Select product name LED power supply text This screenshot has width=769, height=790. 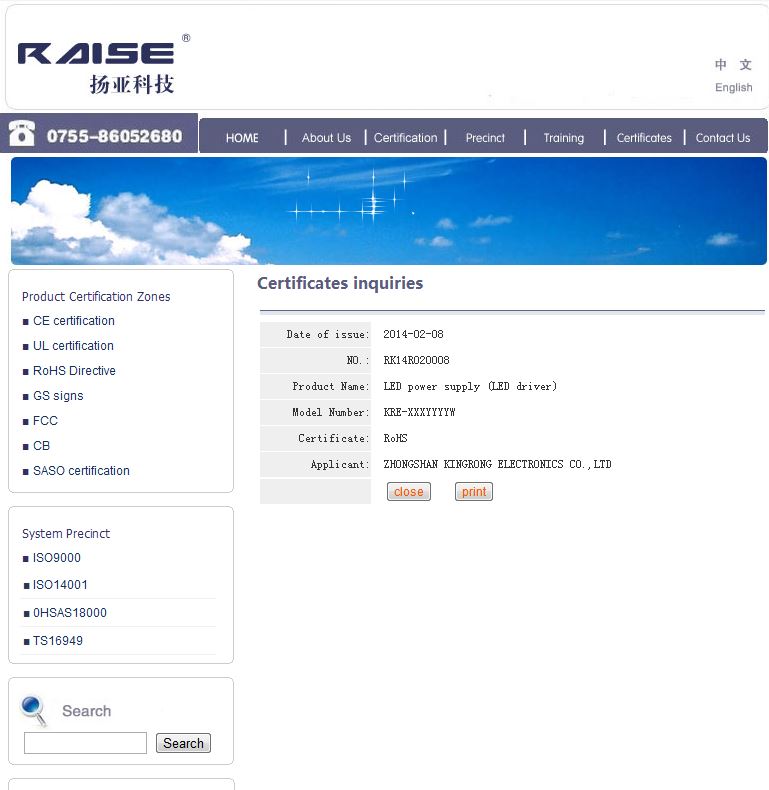point(470,386)
